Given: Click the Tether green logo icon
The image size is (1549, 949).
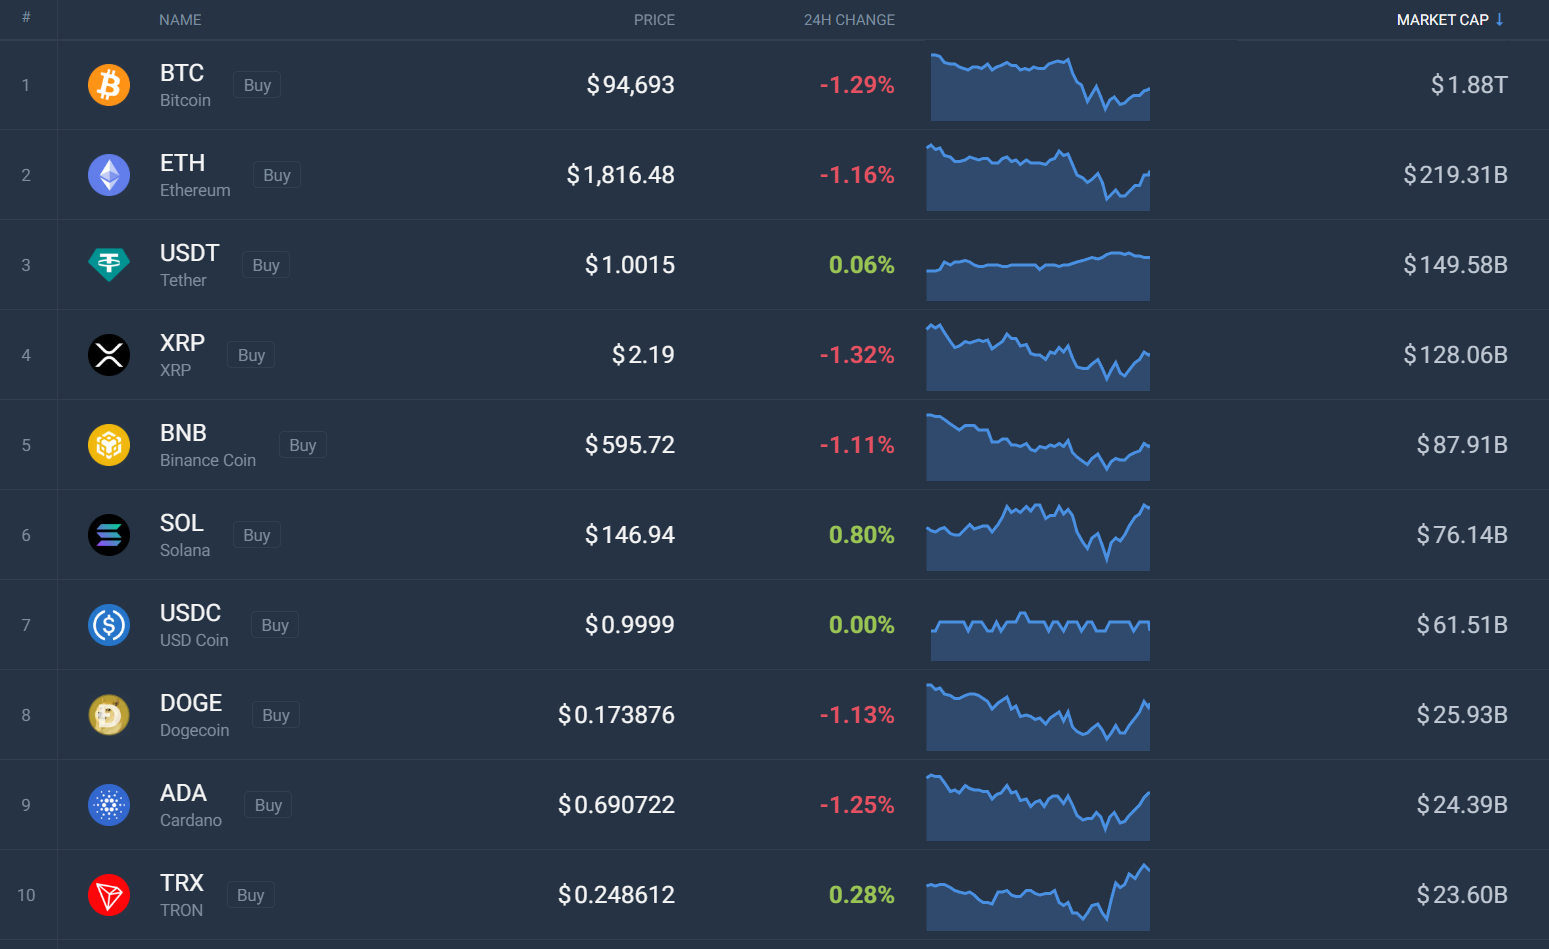Looking at the screenshot, I should coord(109,265).
